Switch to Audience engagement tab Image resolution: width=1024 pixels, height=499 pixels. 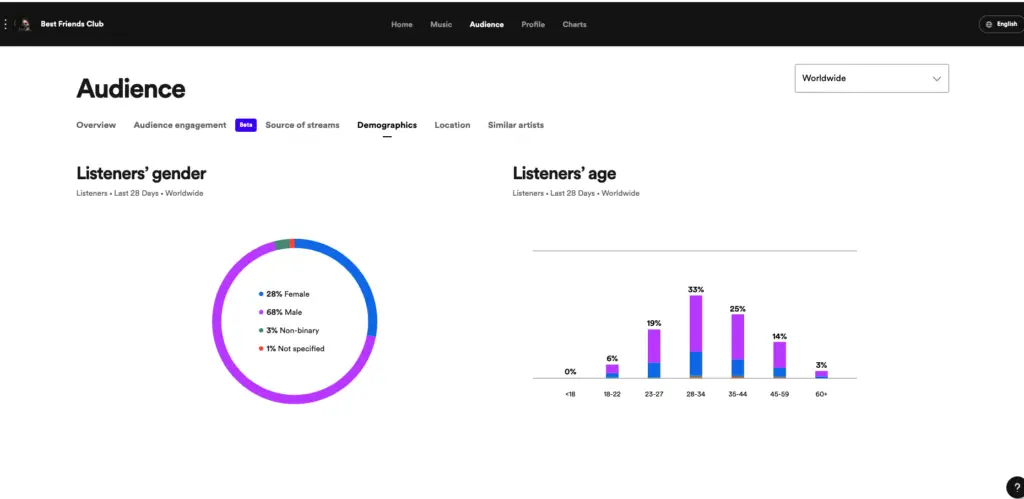point(180,125)
